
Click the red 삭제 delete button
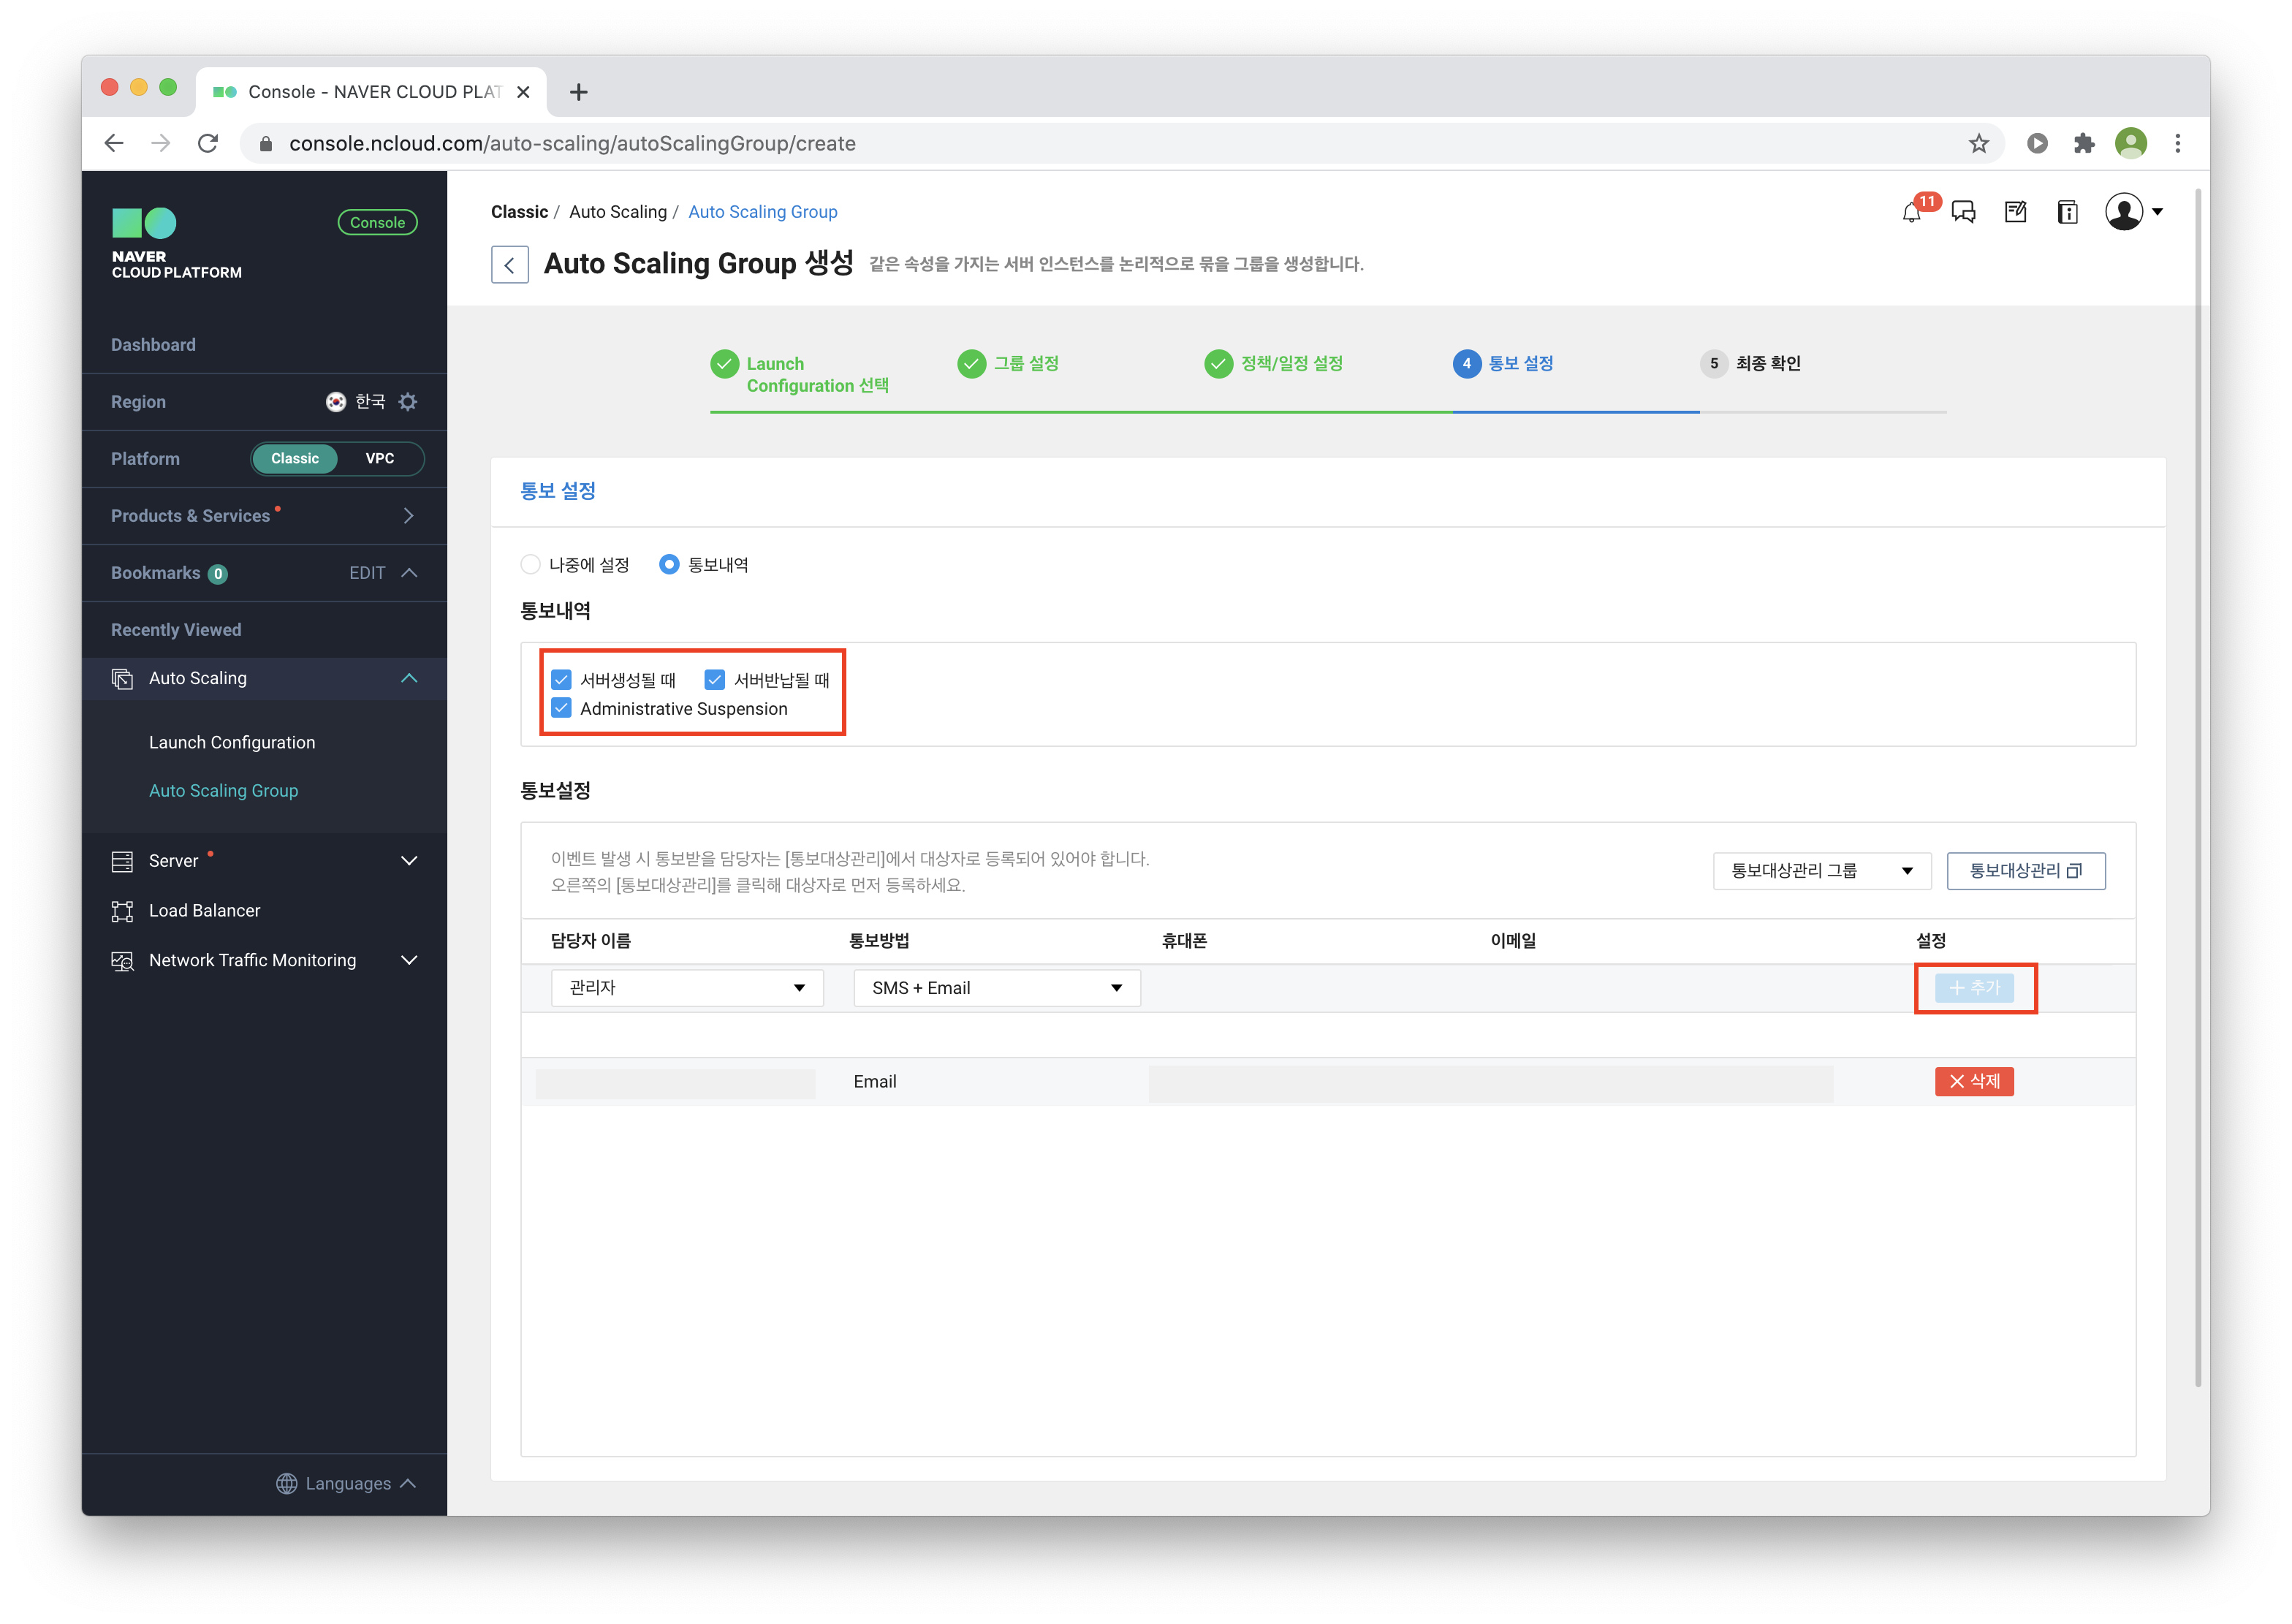click(x=1973, y=1081)
